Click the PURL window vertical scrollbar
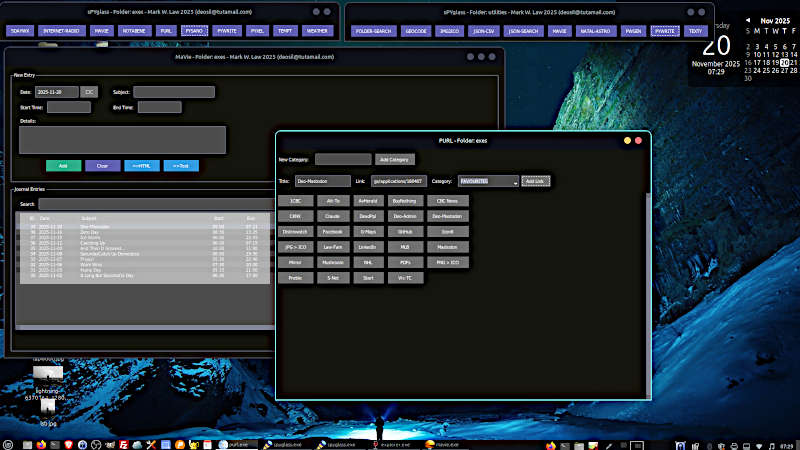 [x=648, y=295]
